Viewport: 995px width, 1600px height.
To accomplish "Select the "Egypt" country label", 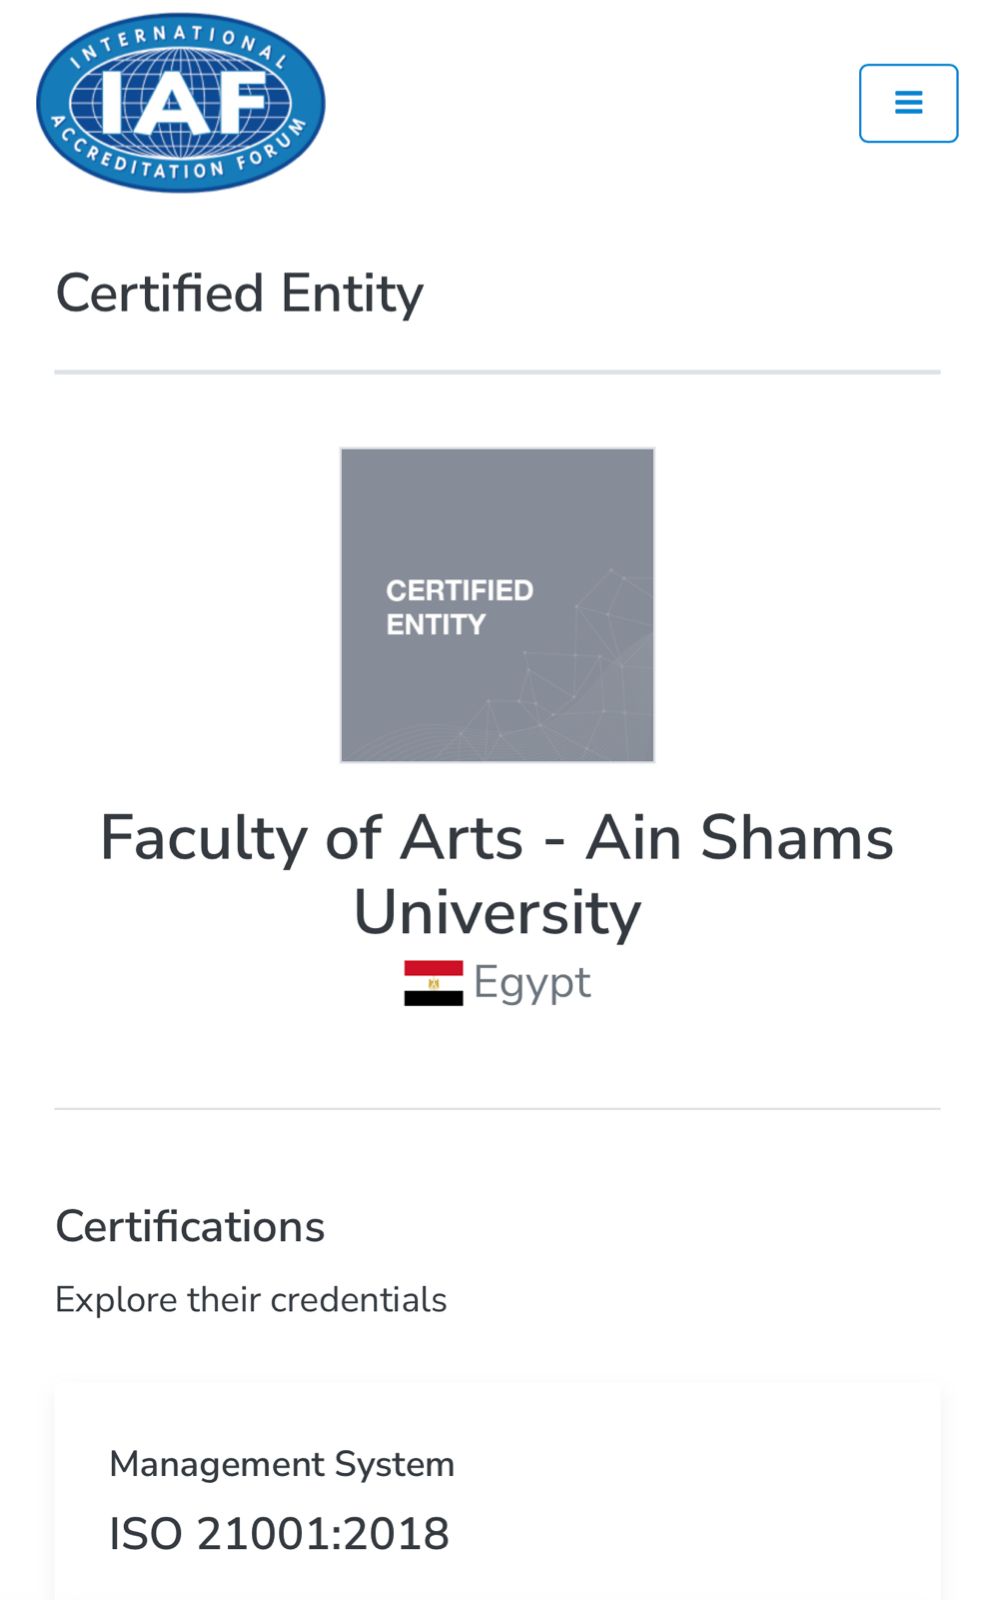I will (532, 982).
